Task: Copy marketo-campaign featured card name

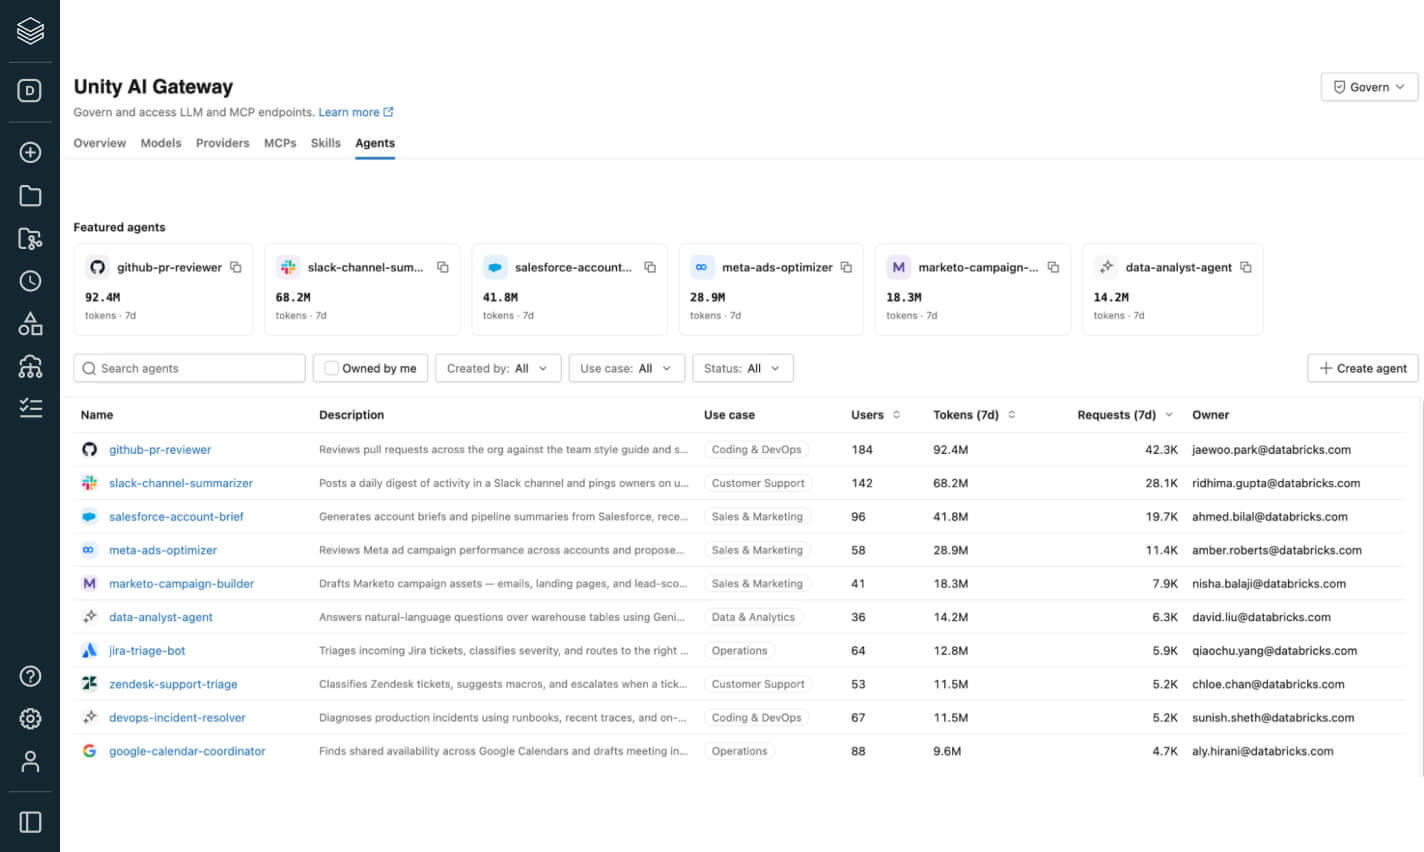Action: click(1053, 267)
